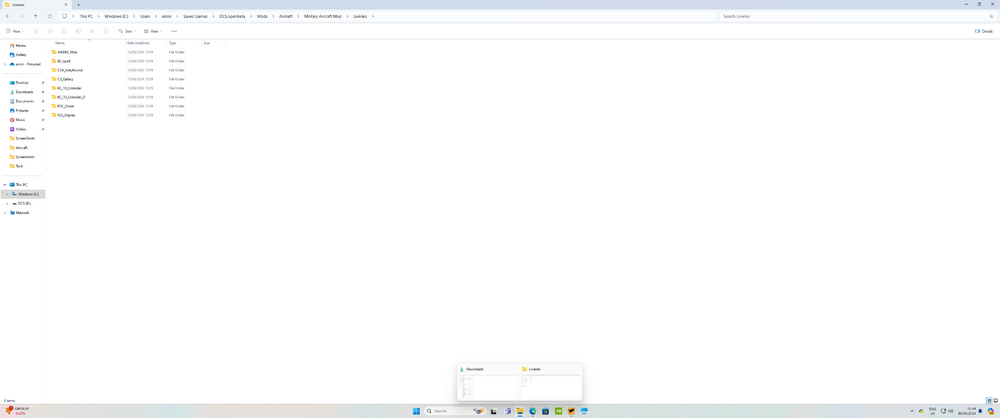
Task: Open pinned Downloads folder
Action: coord(21,92)
